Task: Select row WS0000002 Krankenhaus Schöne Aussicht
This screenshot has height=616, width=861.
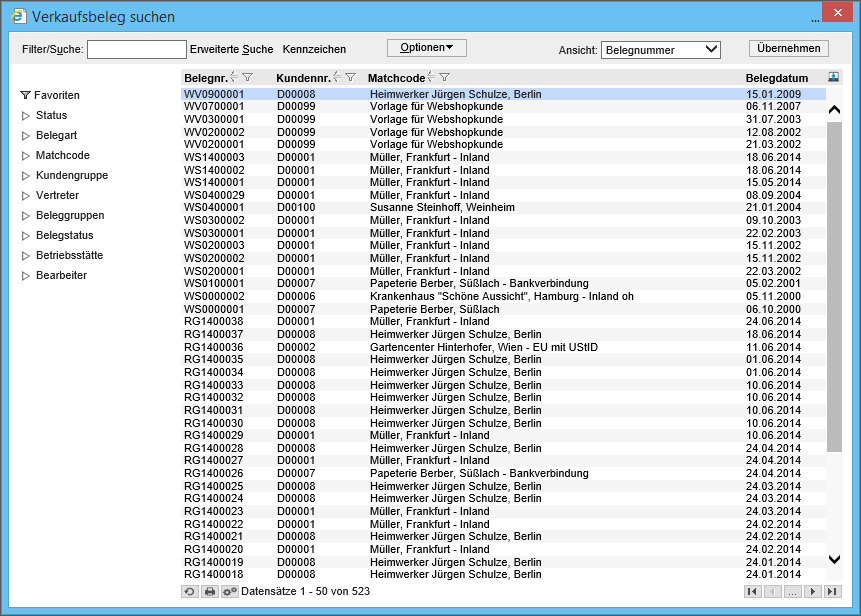Action: point(504,296)
